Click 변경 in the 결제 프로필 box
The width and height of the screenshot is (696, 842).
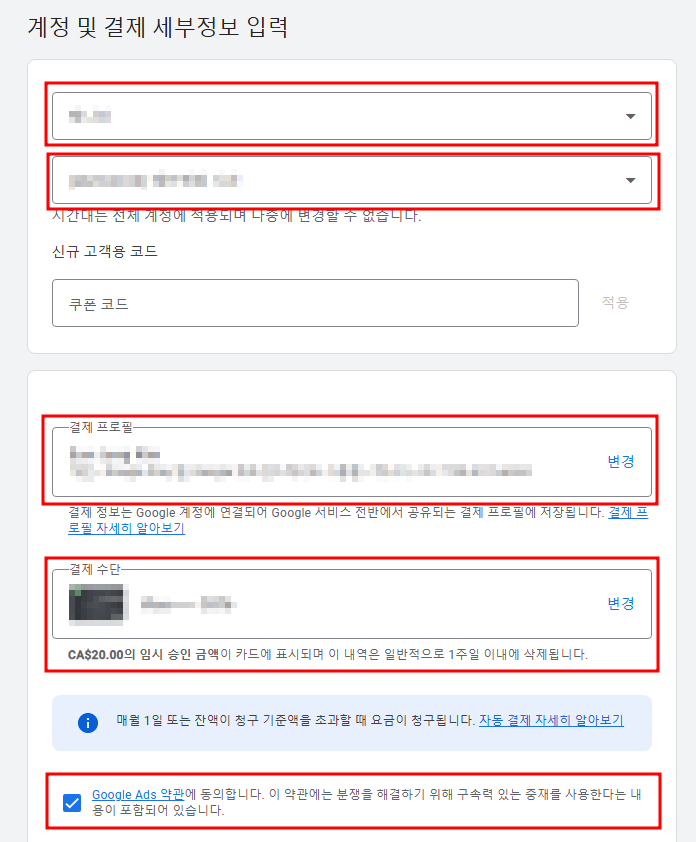(621, 461)
